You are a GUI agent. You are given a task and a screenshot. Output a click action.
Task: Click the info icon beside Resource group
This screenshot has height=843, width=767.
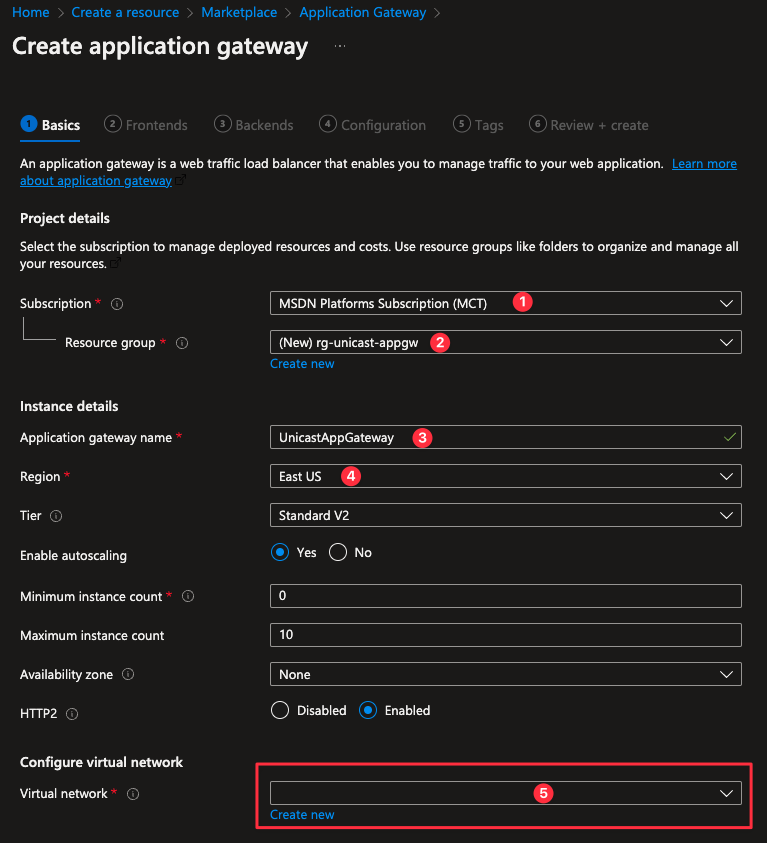coord(182,343)
